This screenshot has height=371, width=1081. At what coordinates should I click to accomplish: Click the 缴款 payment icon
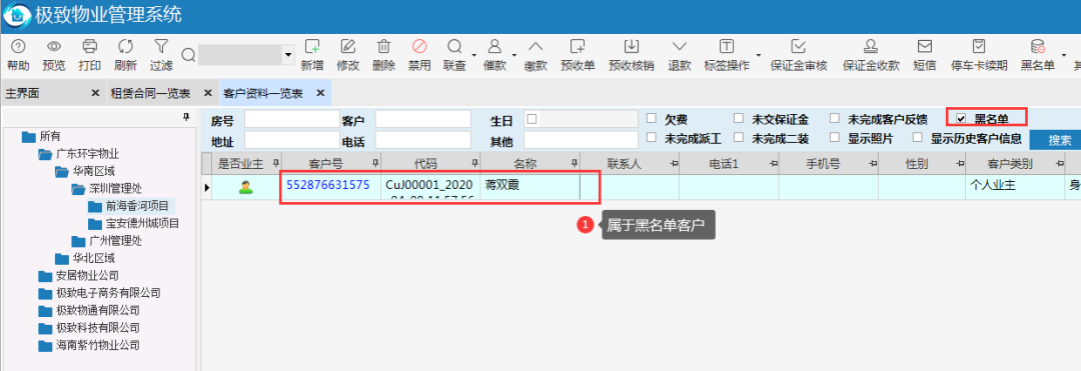(536, 47)
